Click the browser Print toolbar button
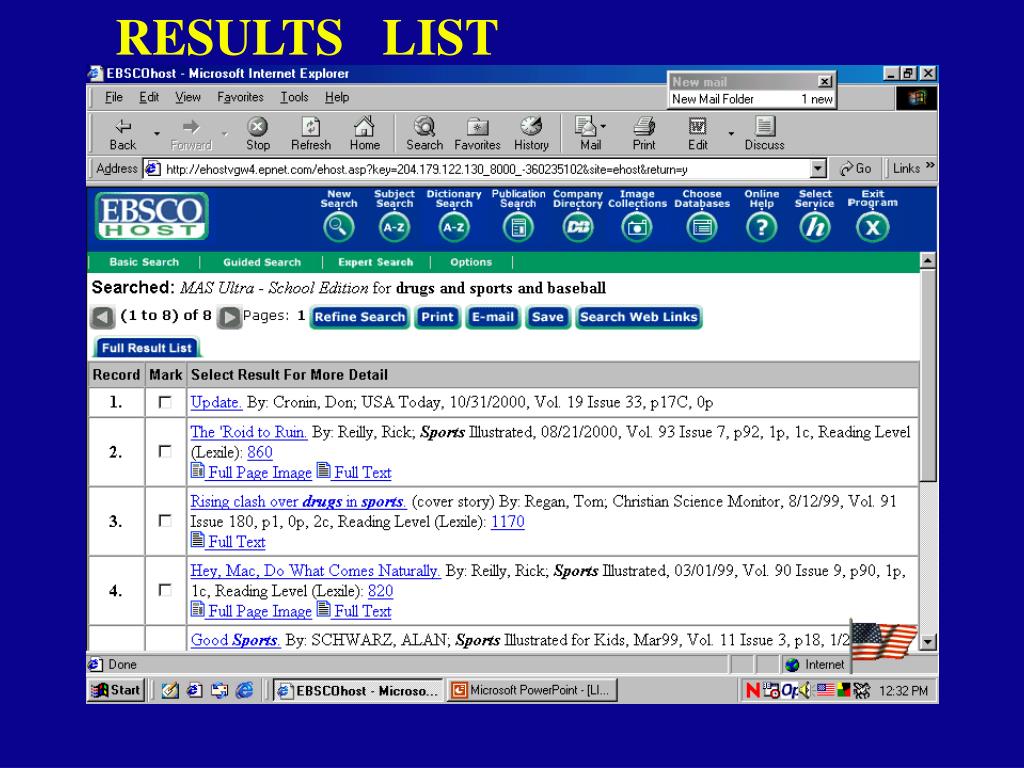 [644, 134]
